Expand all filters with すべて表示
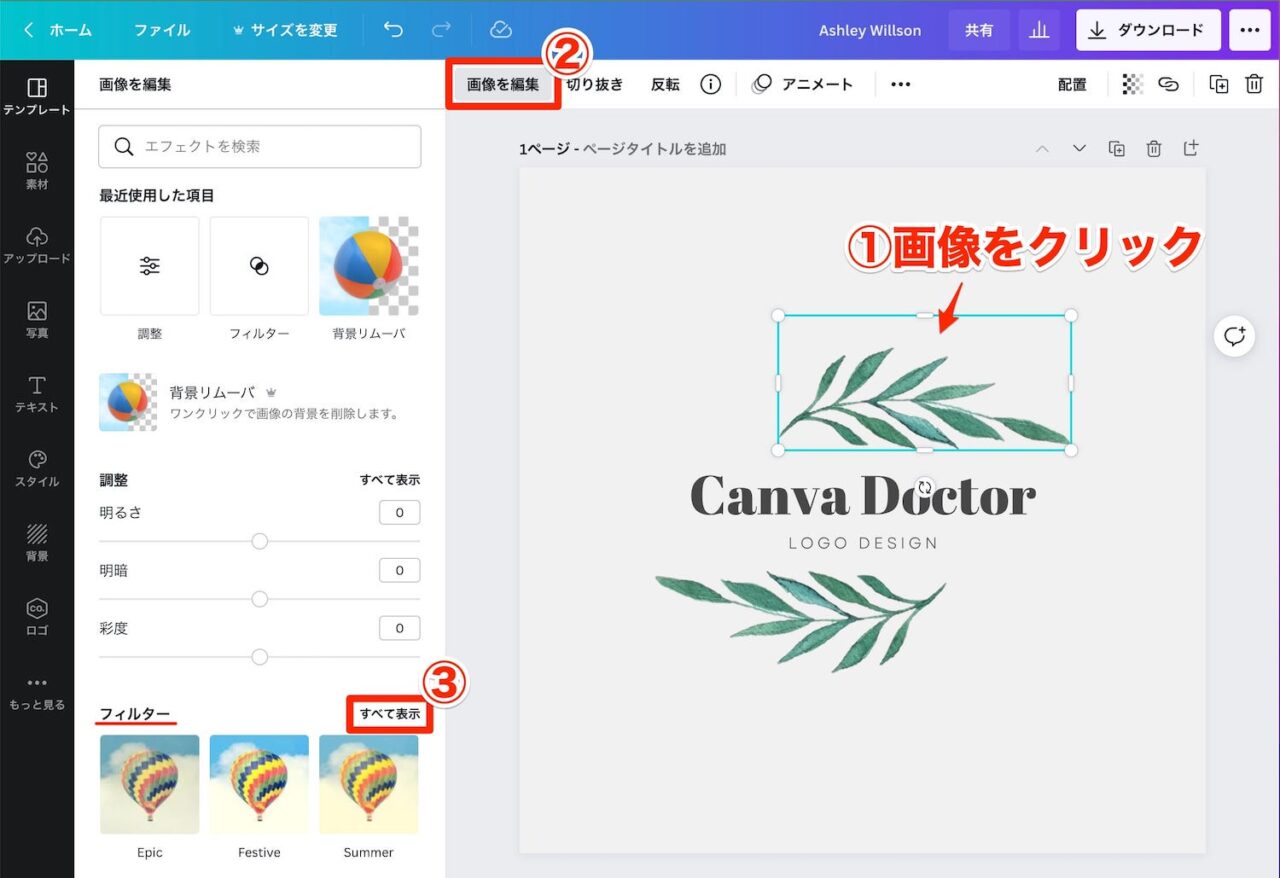This screenshot has height=878, width=1280. coord(390,714)
